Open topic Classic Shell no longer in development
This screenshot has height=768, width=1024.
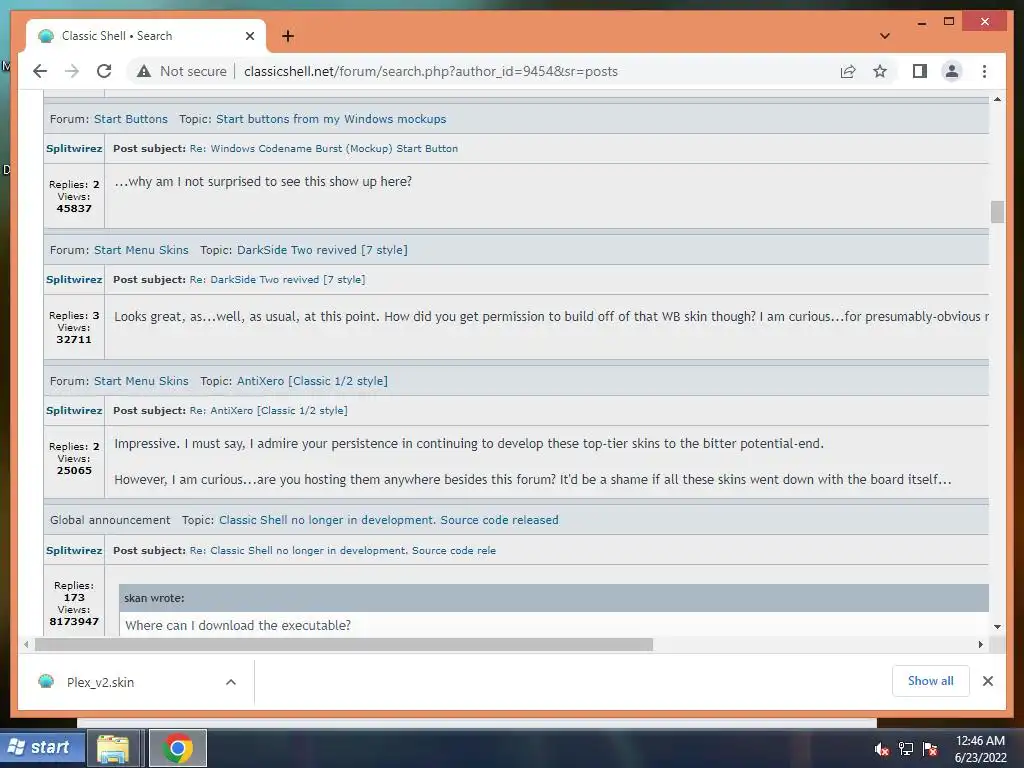tap(389, 520)
